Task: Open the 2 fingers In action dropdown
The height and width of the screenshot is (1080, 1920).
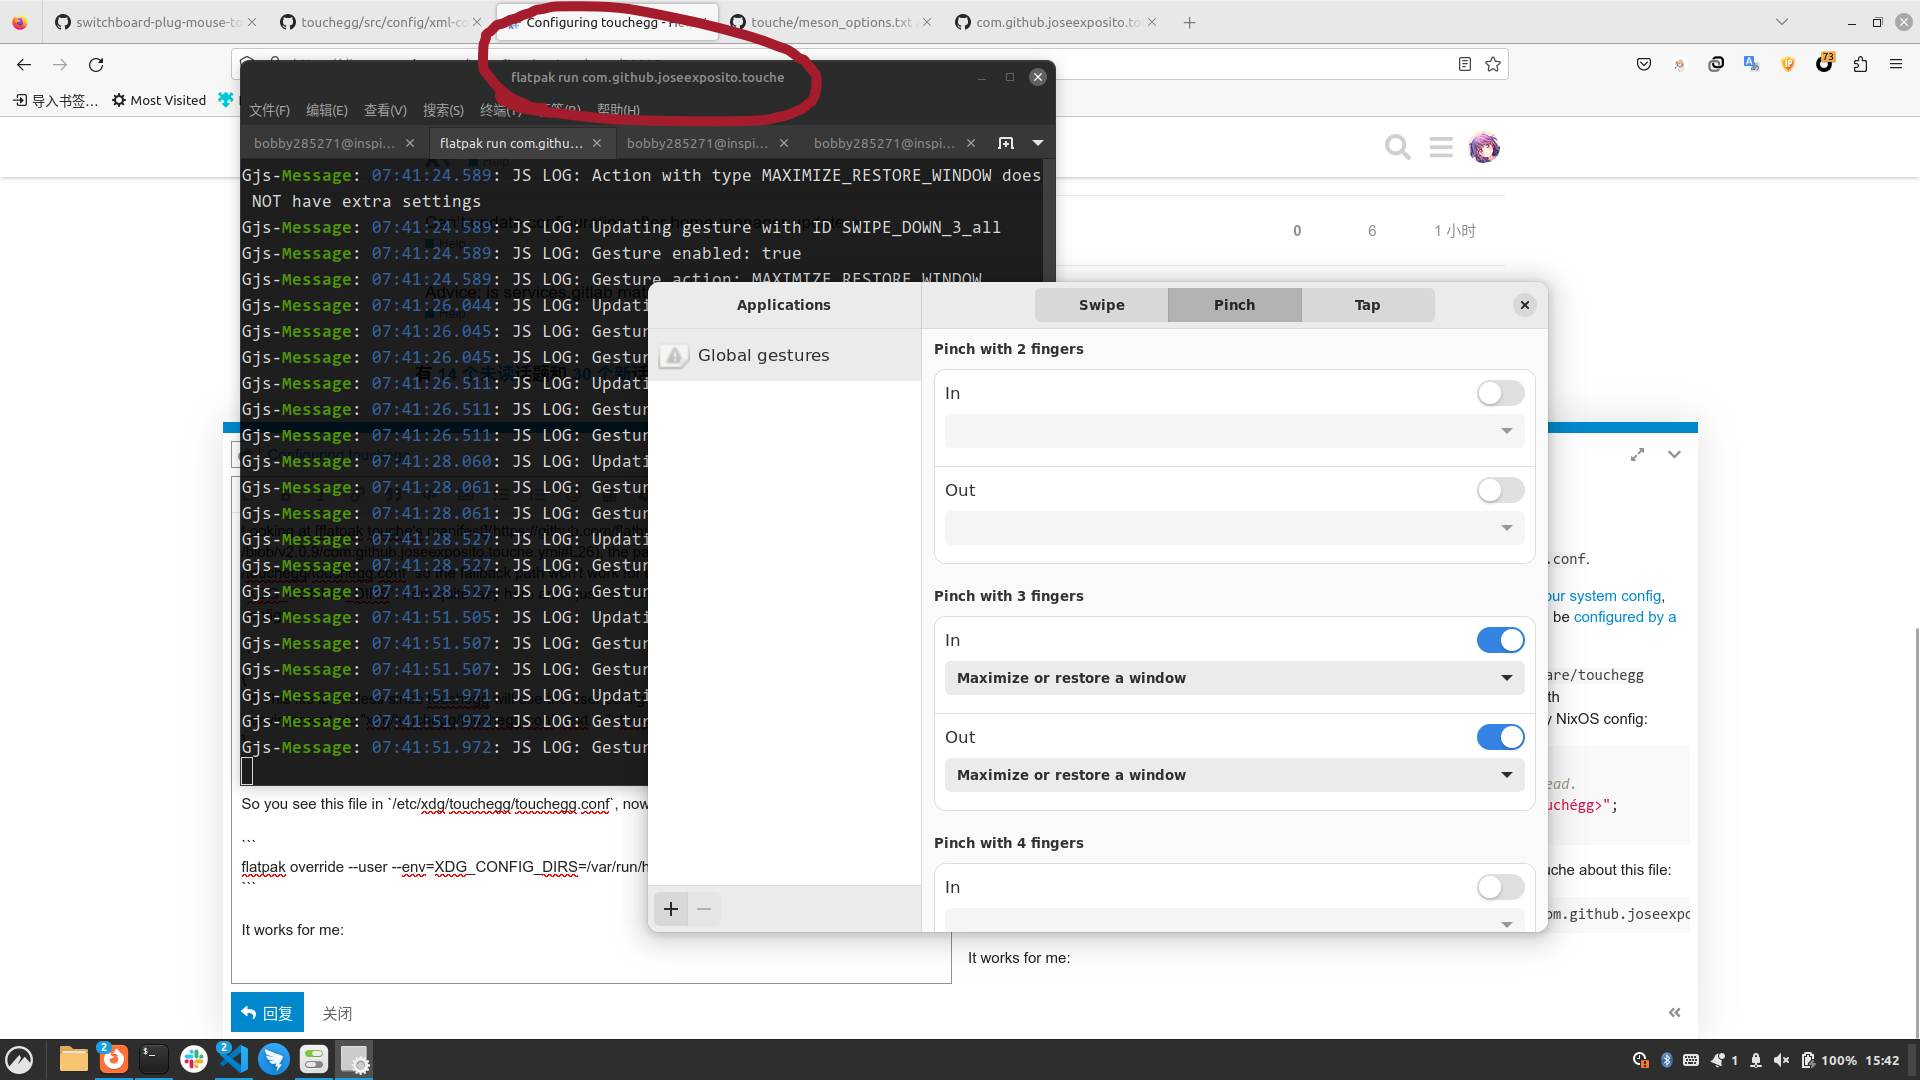Action: tap(1234, 431)
